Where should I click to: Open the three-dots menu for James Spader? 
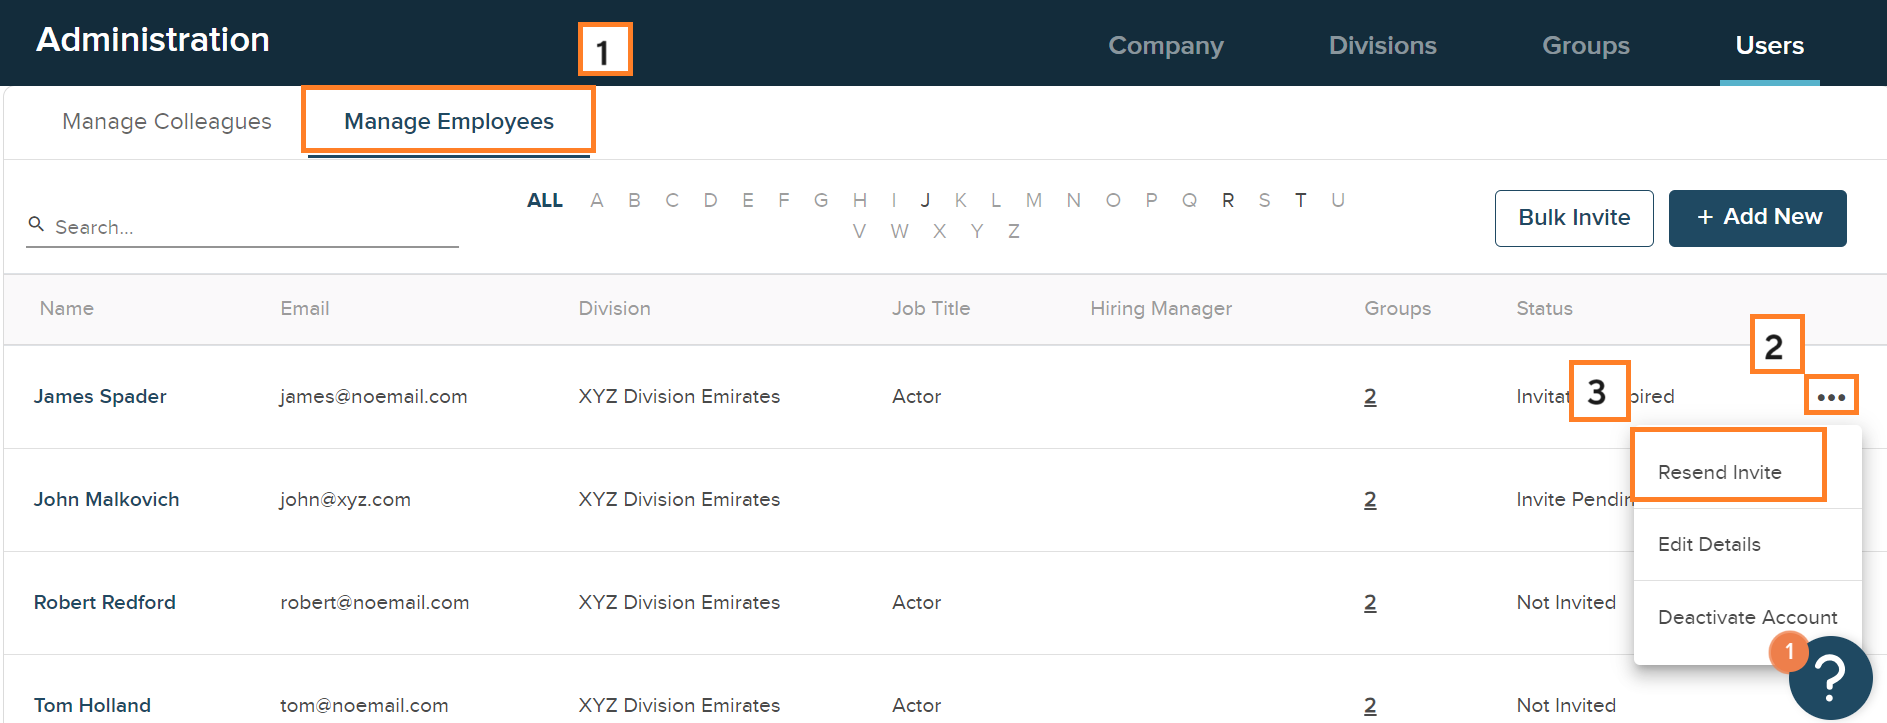pos(1831,397)
